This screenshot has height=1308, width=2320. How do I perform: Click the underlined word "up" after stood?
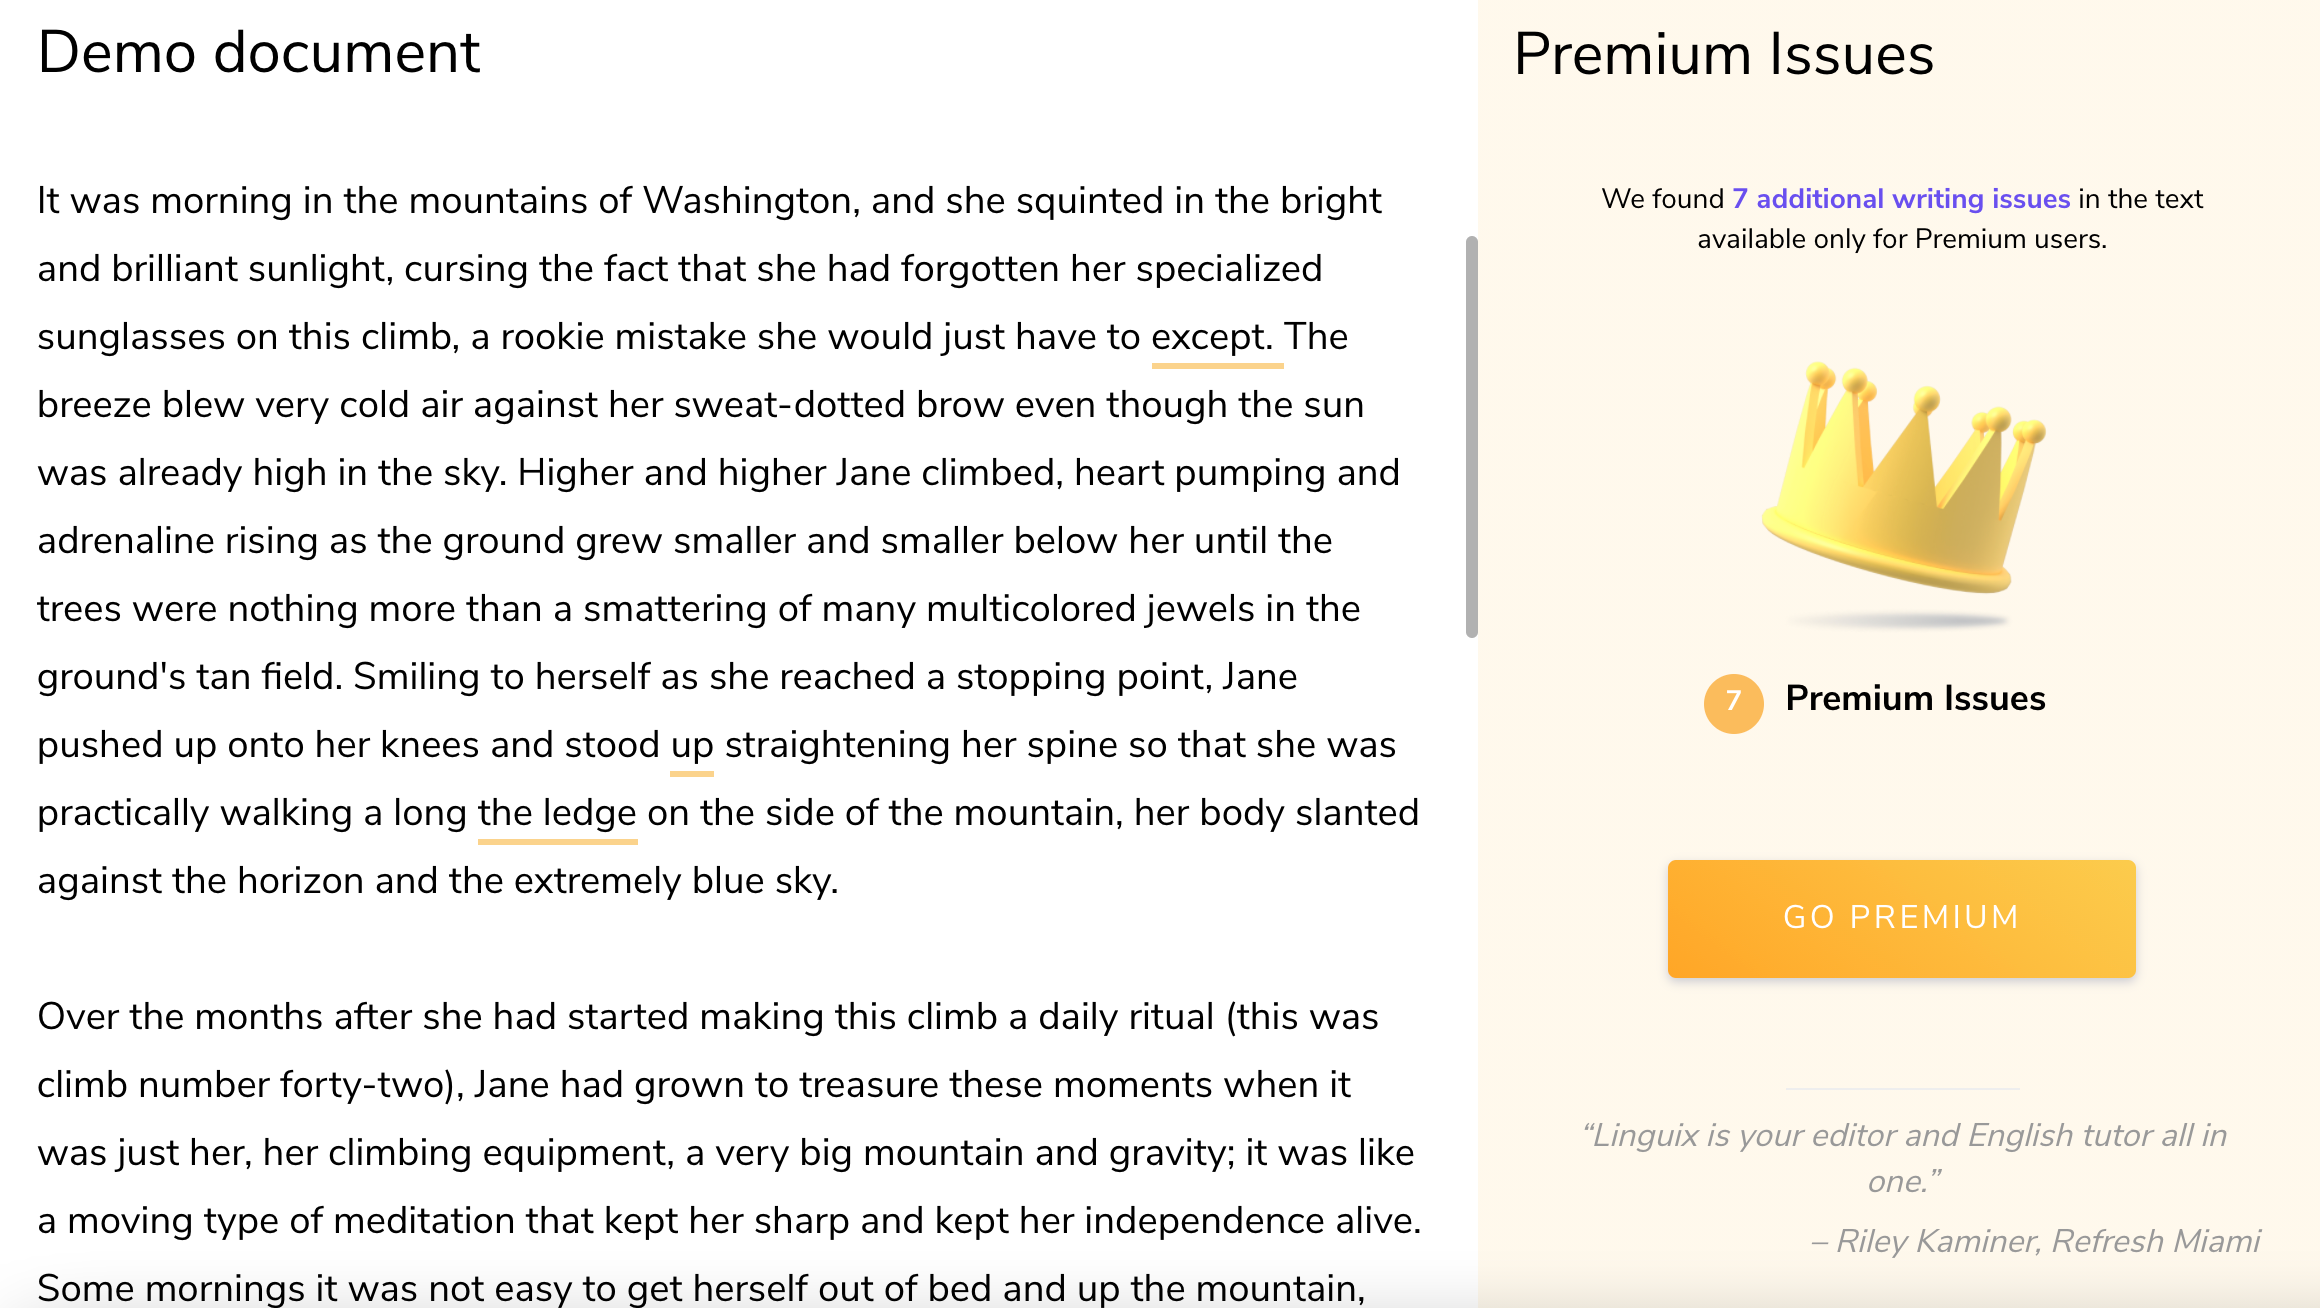point(691,746)
